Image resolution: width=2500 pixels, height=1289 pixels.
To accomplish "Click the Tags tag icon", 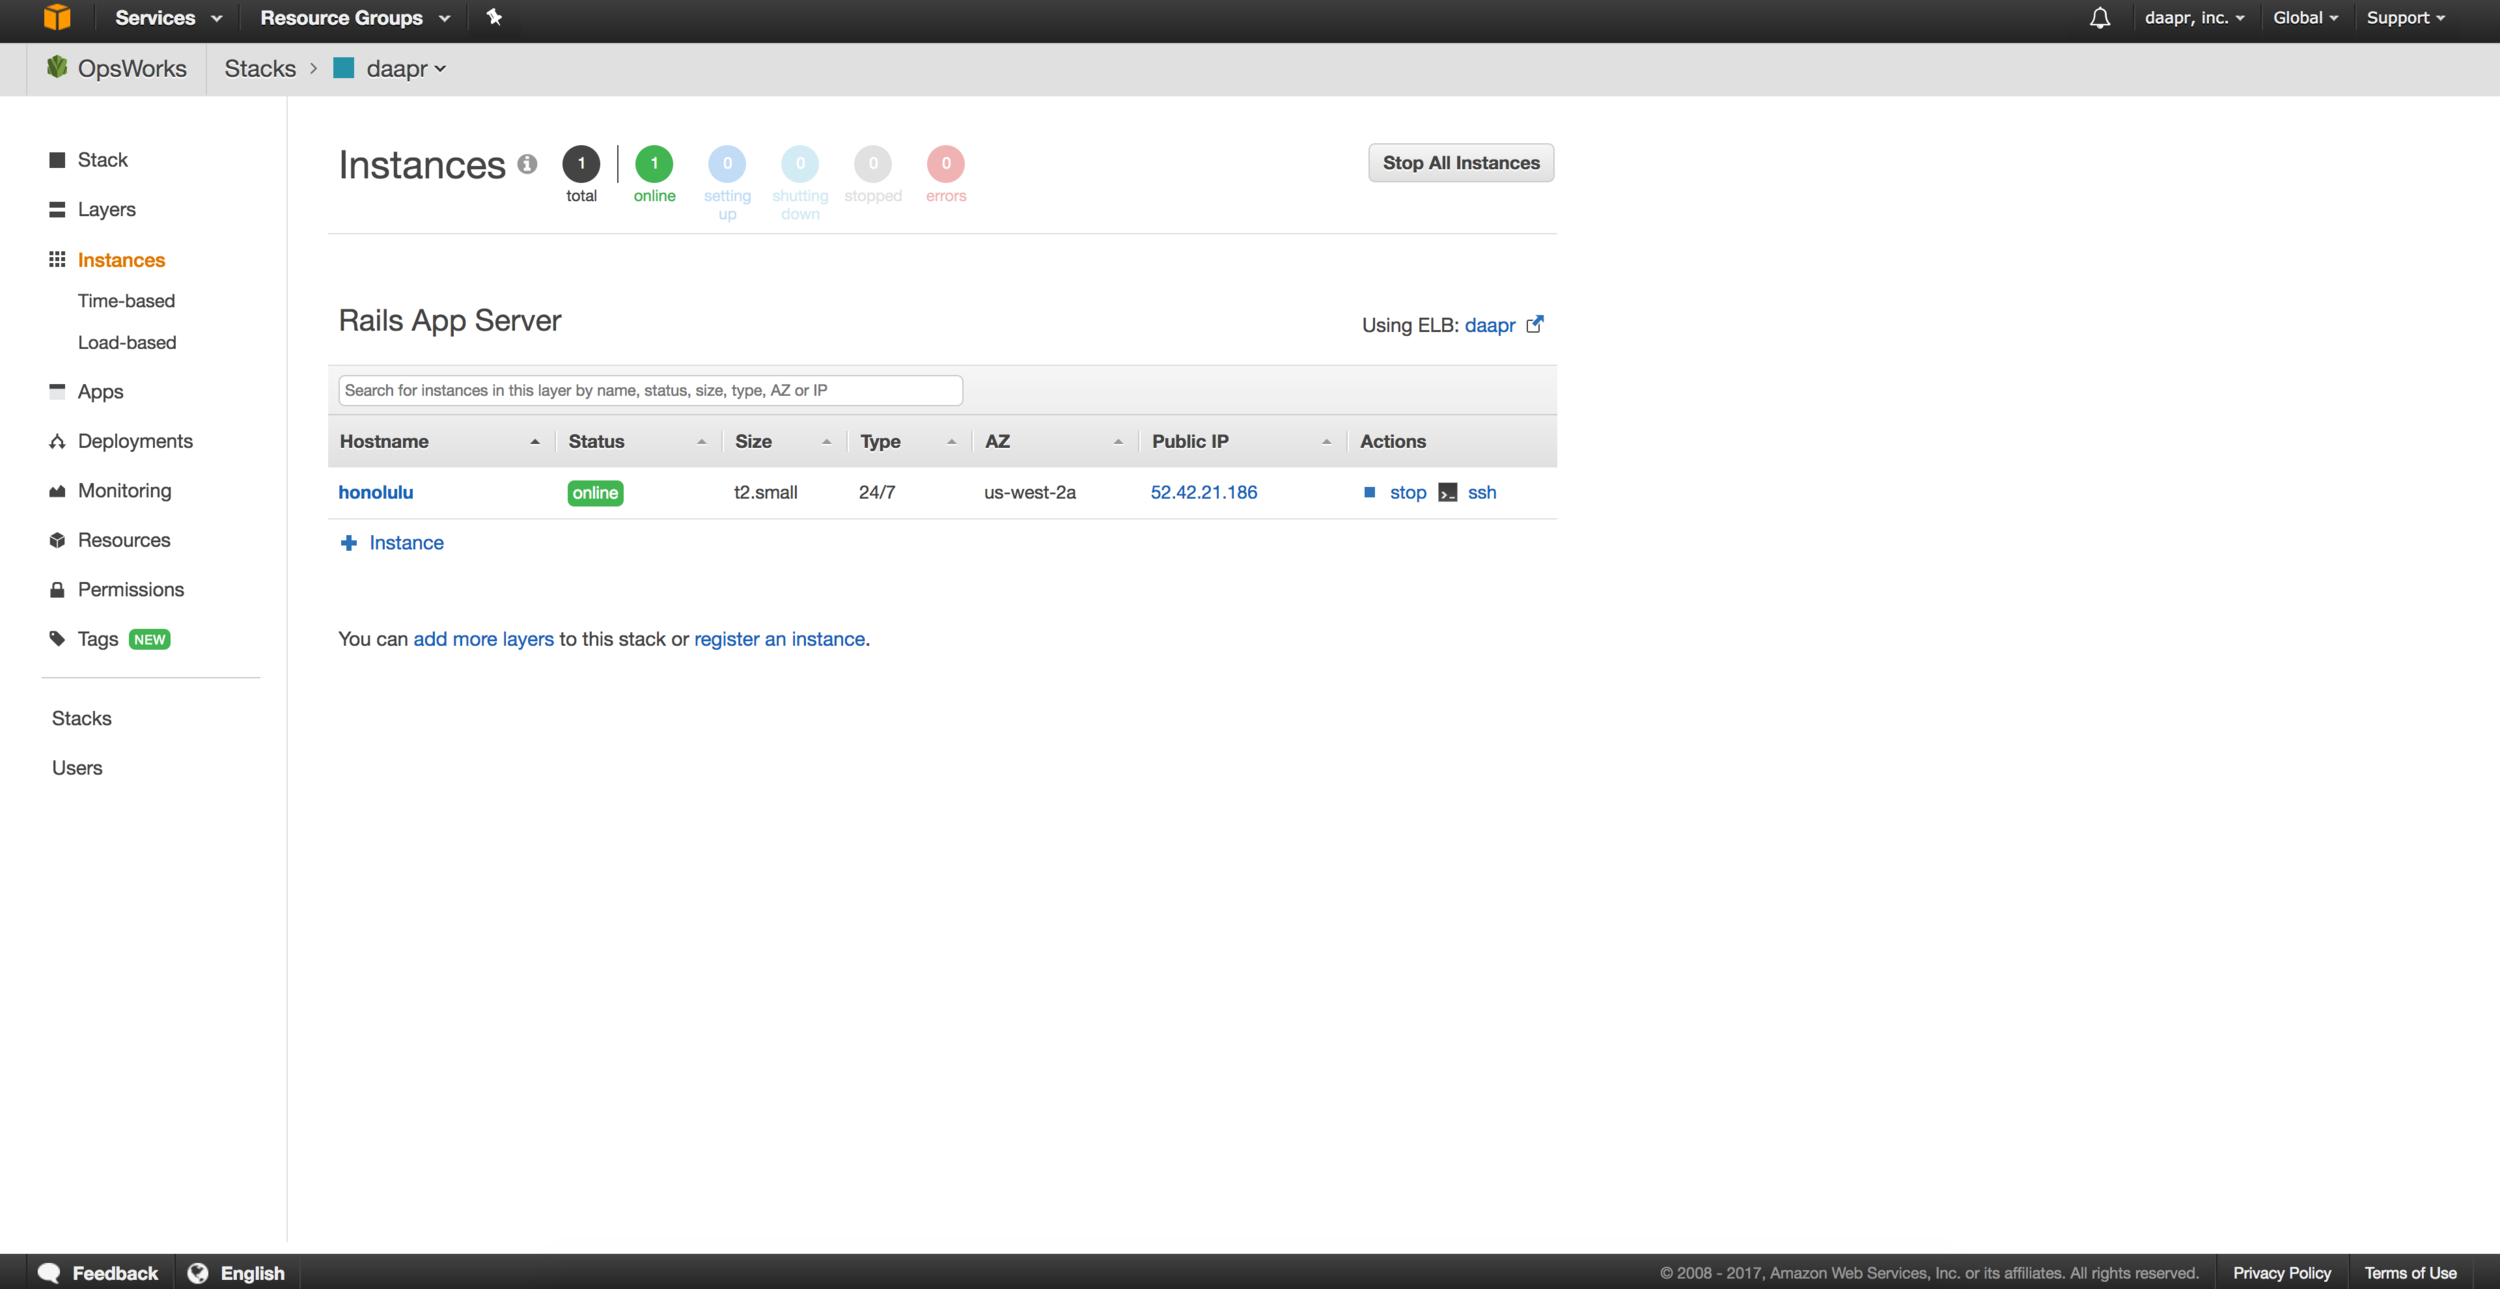I will tap(57, 639).
